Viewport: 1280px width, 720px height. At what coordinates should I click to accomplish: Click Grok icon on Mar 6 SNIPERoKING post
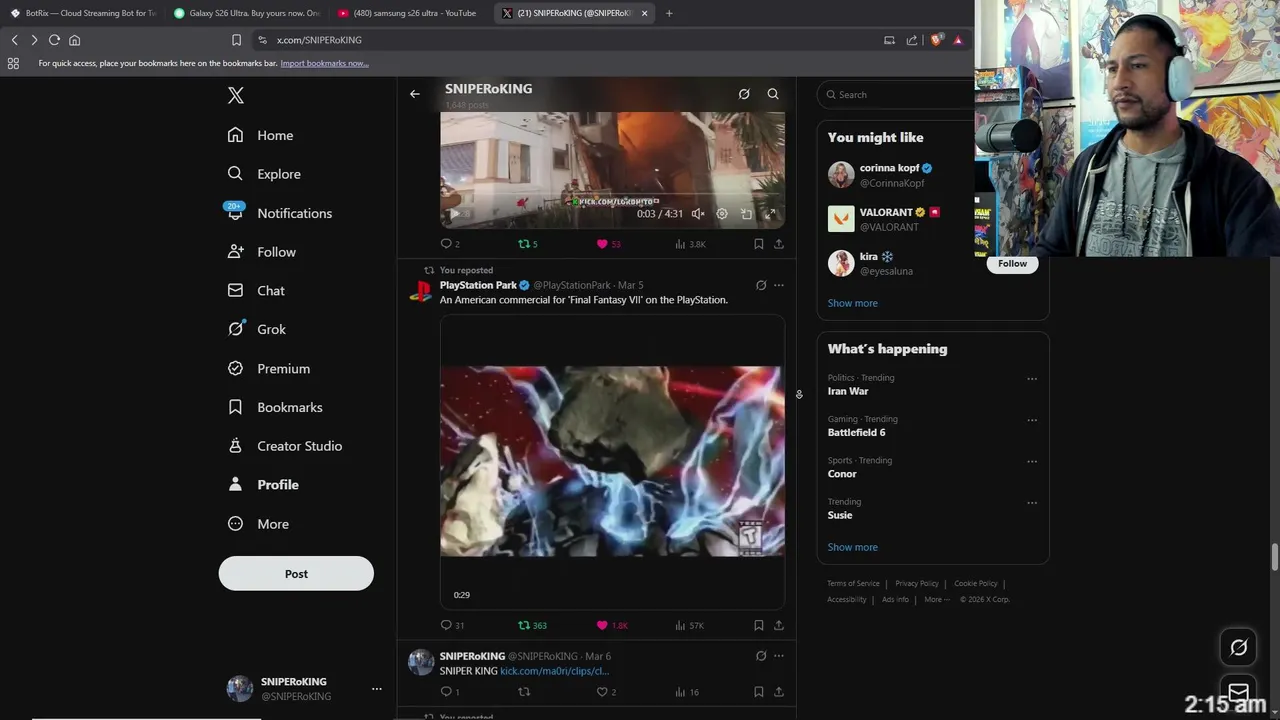(x=761, y=657)
